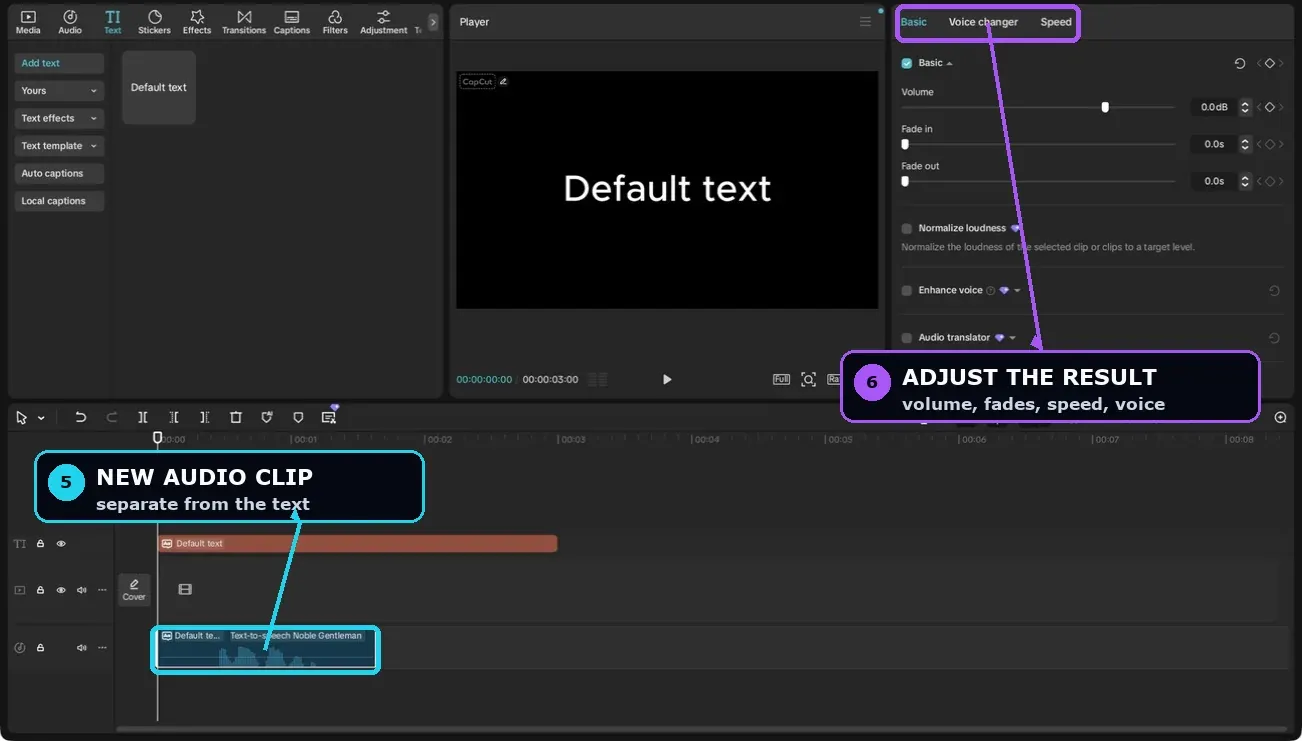
Task: Click the Basic section keyframe diamond
Action: coord(1270,63)
